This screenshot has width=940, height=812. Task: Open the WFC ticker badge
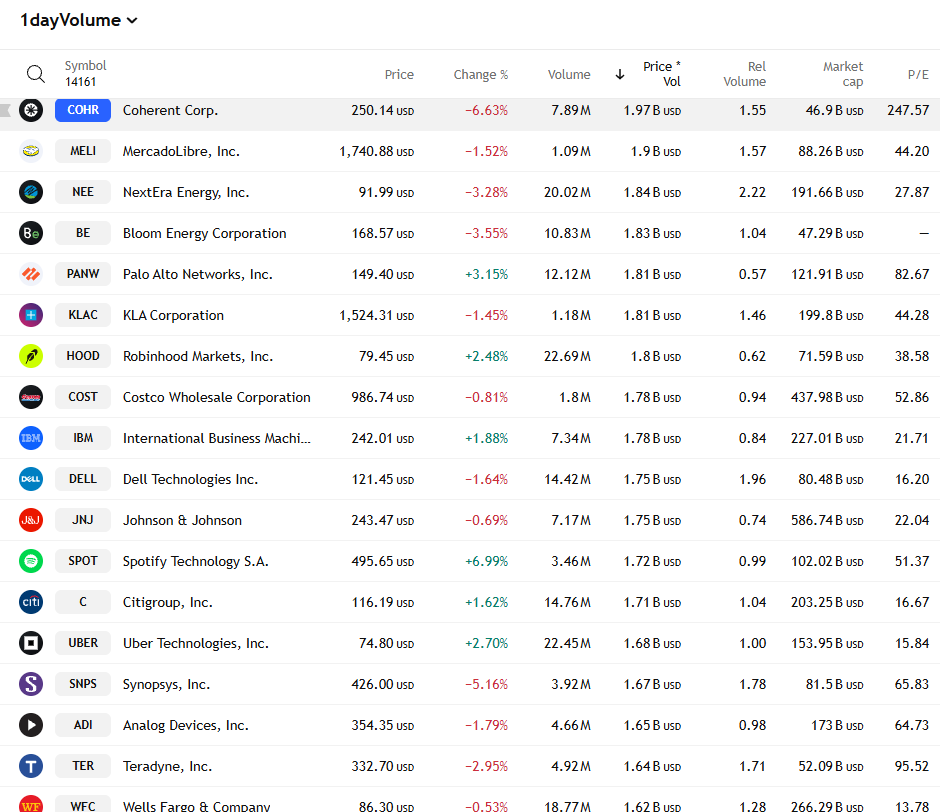(83, 804)
